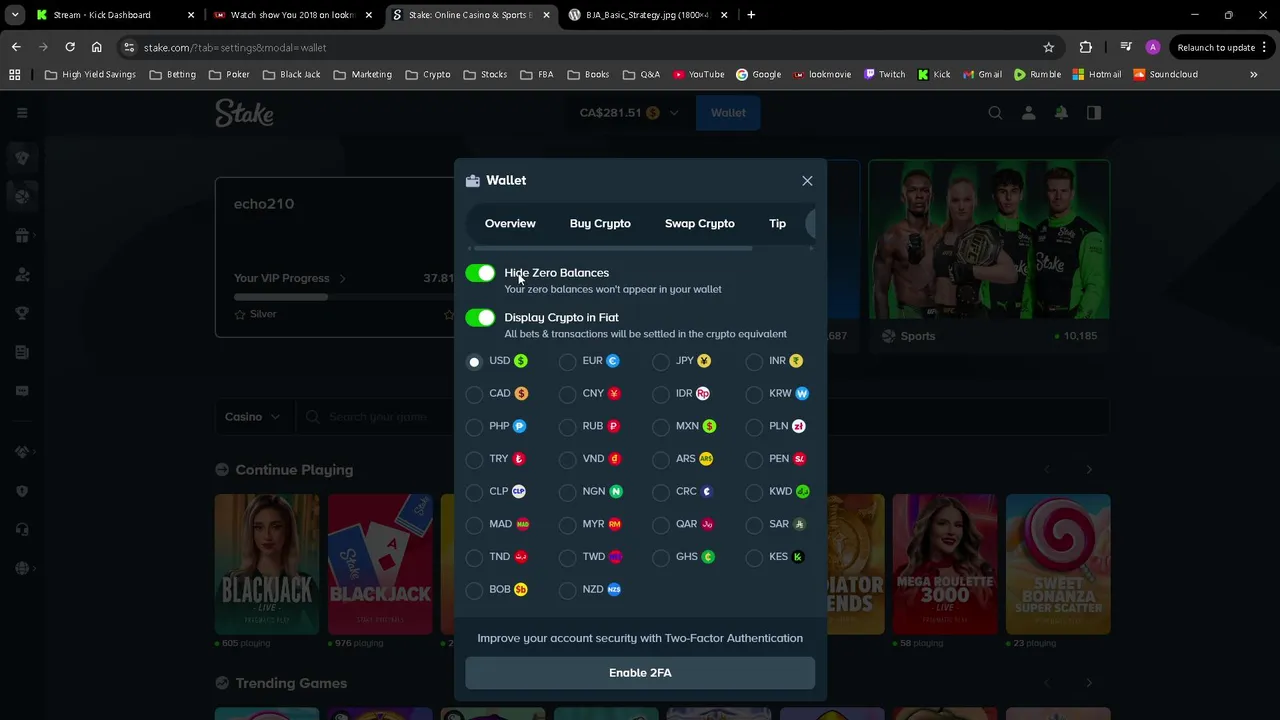Open the Swap Crypto tab
1280x720 pixels.
700,223
